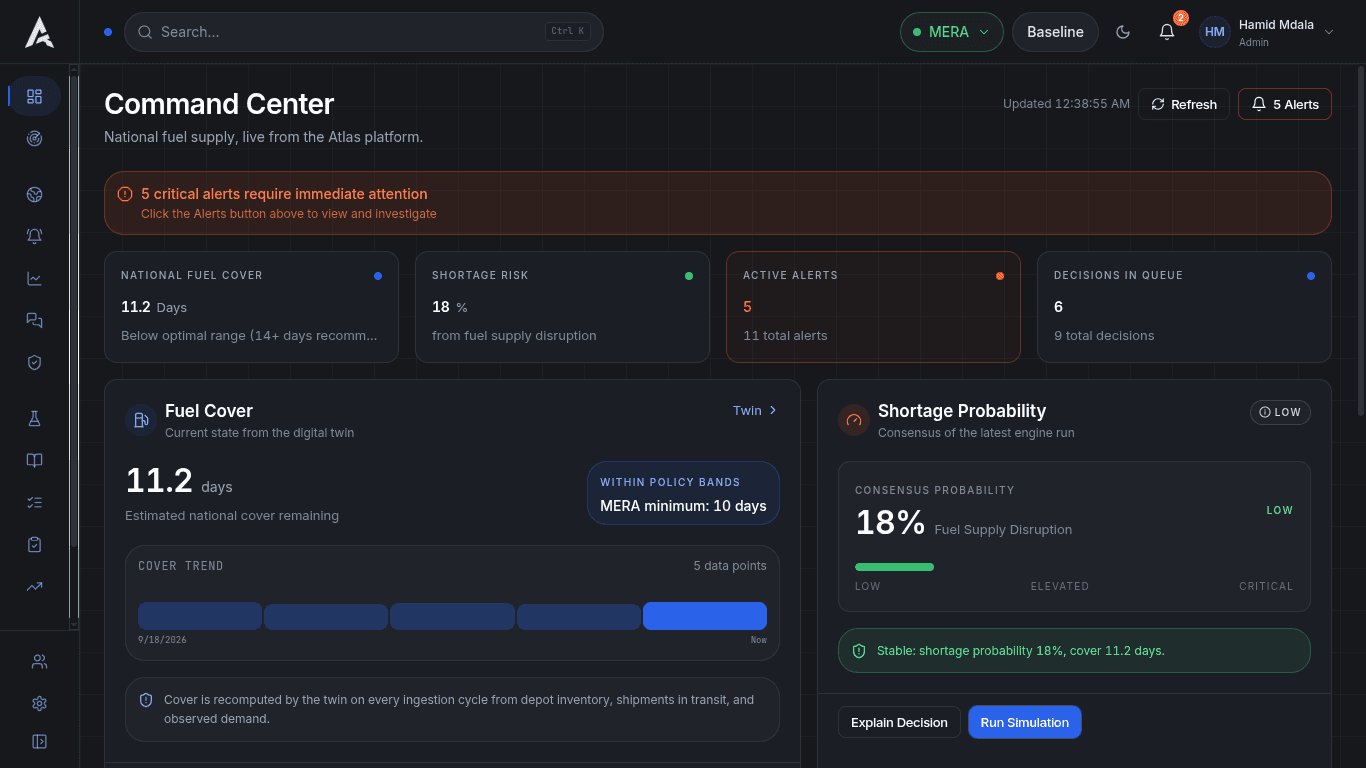
Task: Click the National Fuel Cover card
Action: point(251,306)
